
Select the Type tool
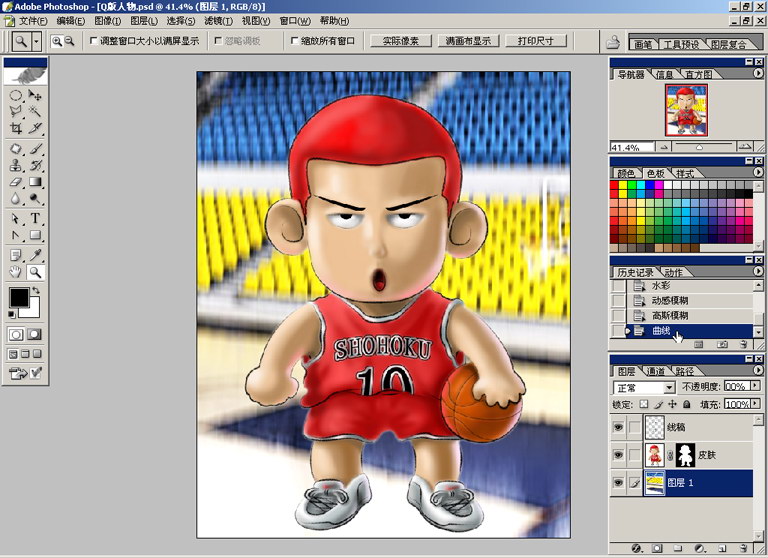(x=35, y=218)
